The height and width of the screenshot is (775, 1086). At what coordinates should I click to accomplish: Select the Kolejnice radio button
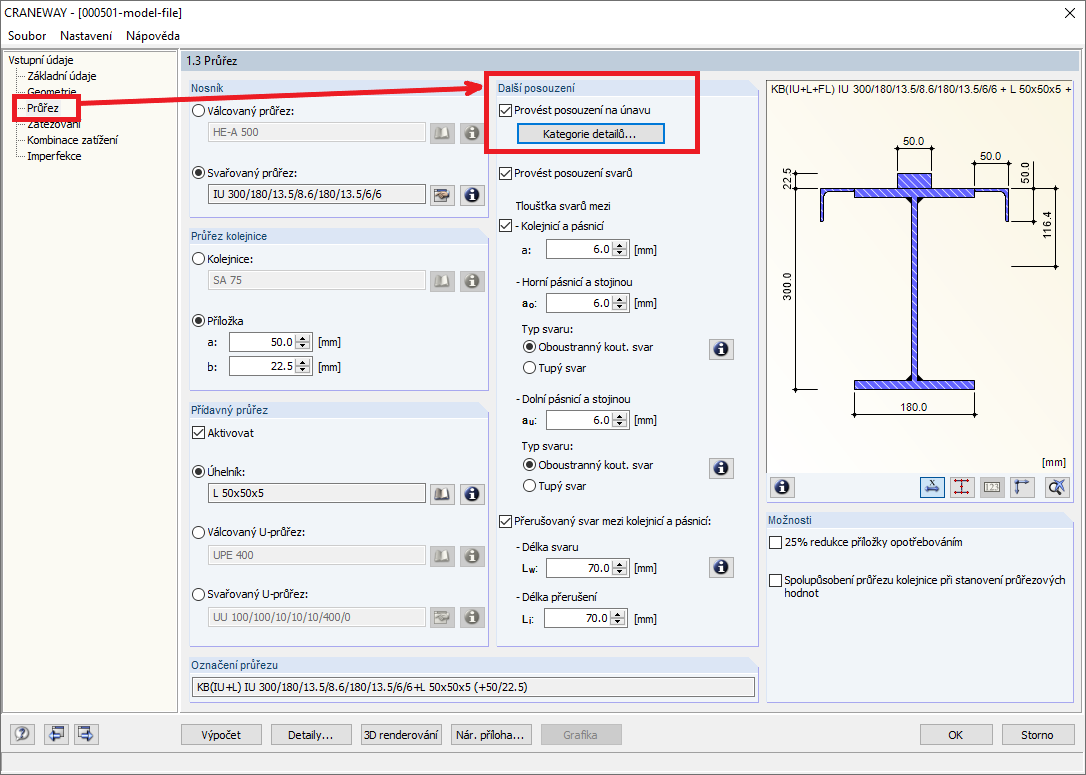tap(198, 259)
